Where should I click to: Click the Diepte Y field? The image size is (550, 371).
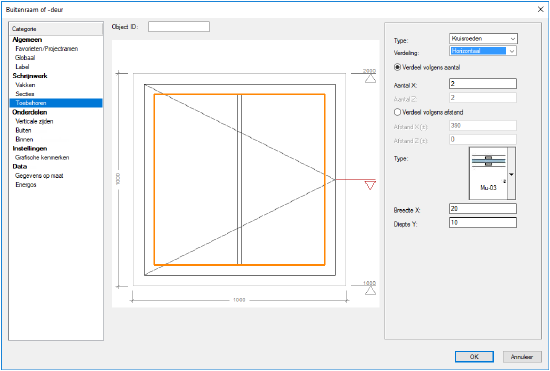point(483,223)
